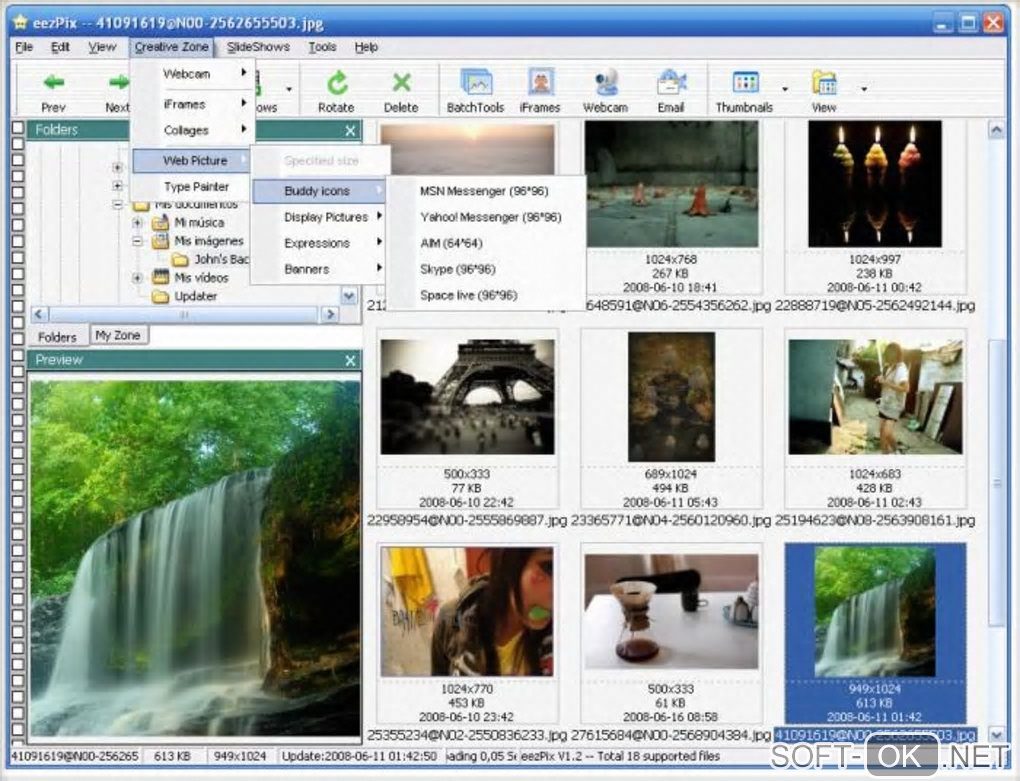Click the Prev green arrow icon

coord(54,83)
